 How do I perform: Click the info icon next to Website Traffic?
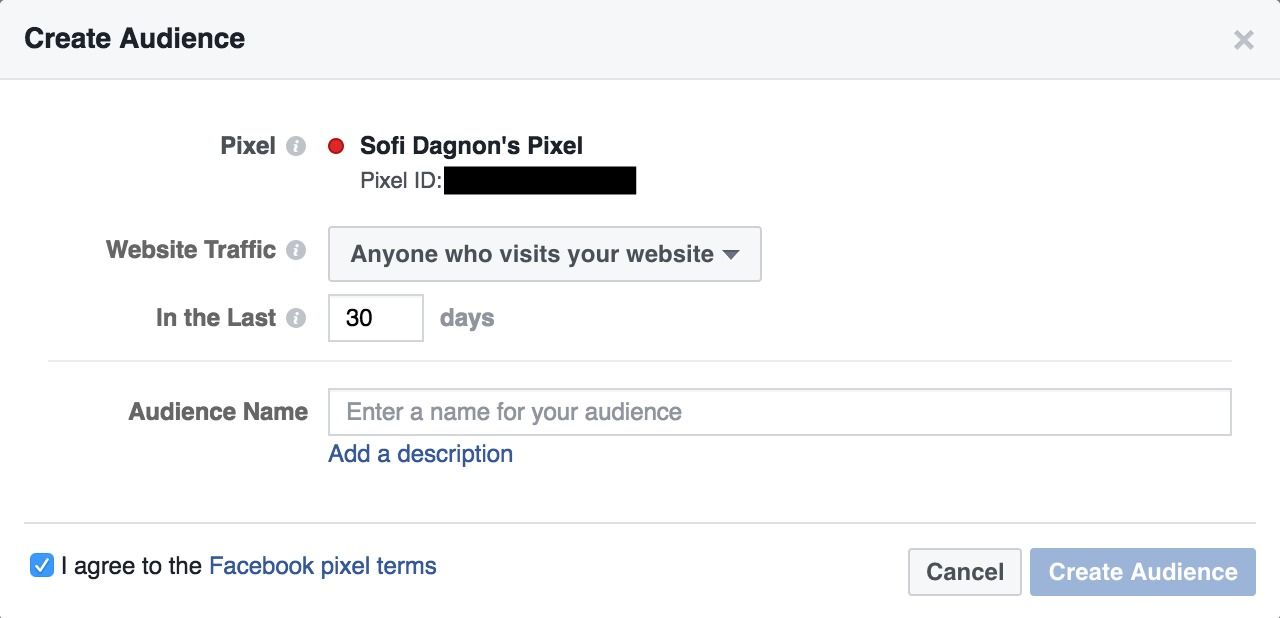[295, 250]
